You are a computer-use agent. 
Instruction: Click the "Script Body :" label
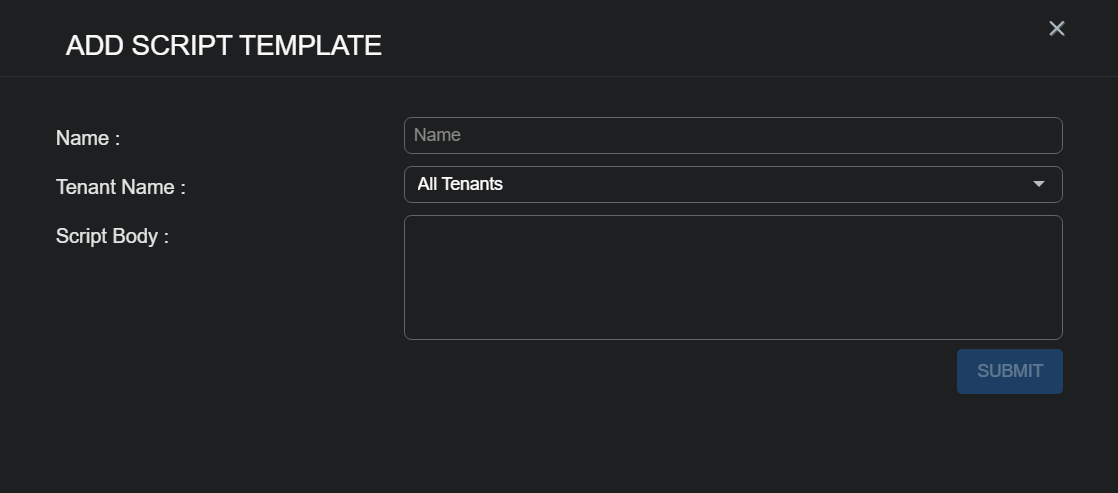[112, 237]
